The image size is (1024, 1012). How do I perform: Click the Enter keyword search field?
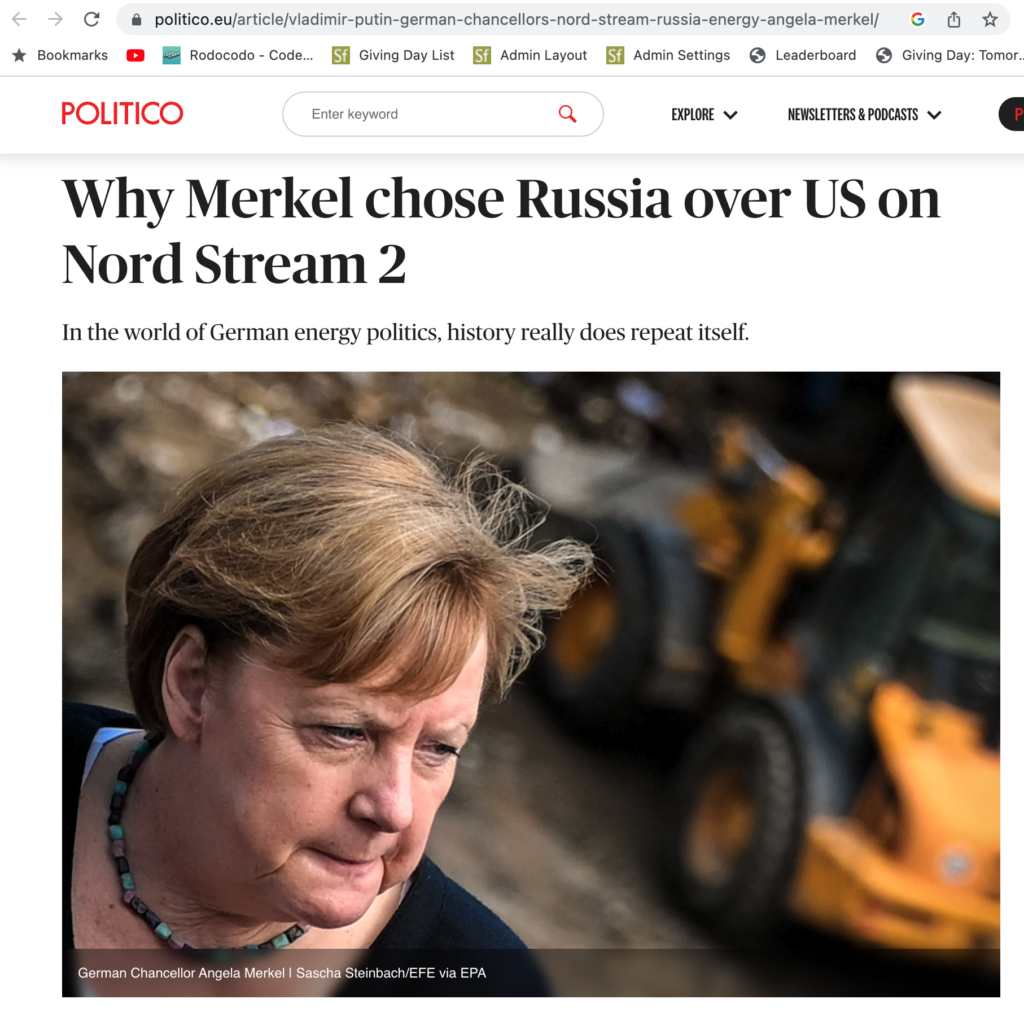443,114
